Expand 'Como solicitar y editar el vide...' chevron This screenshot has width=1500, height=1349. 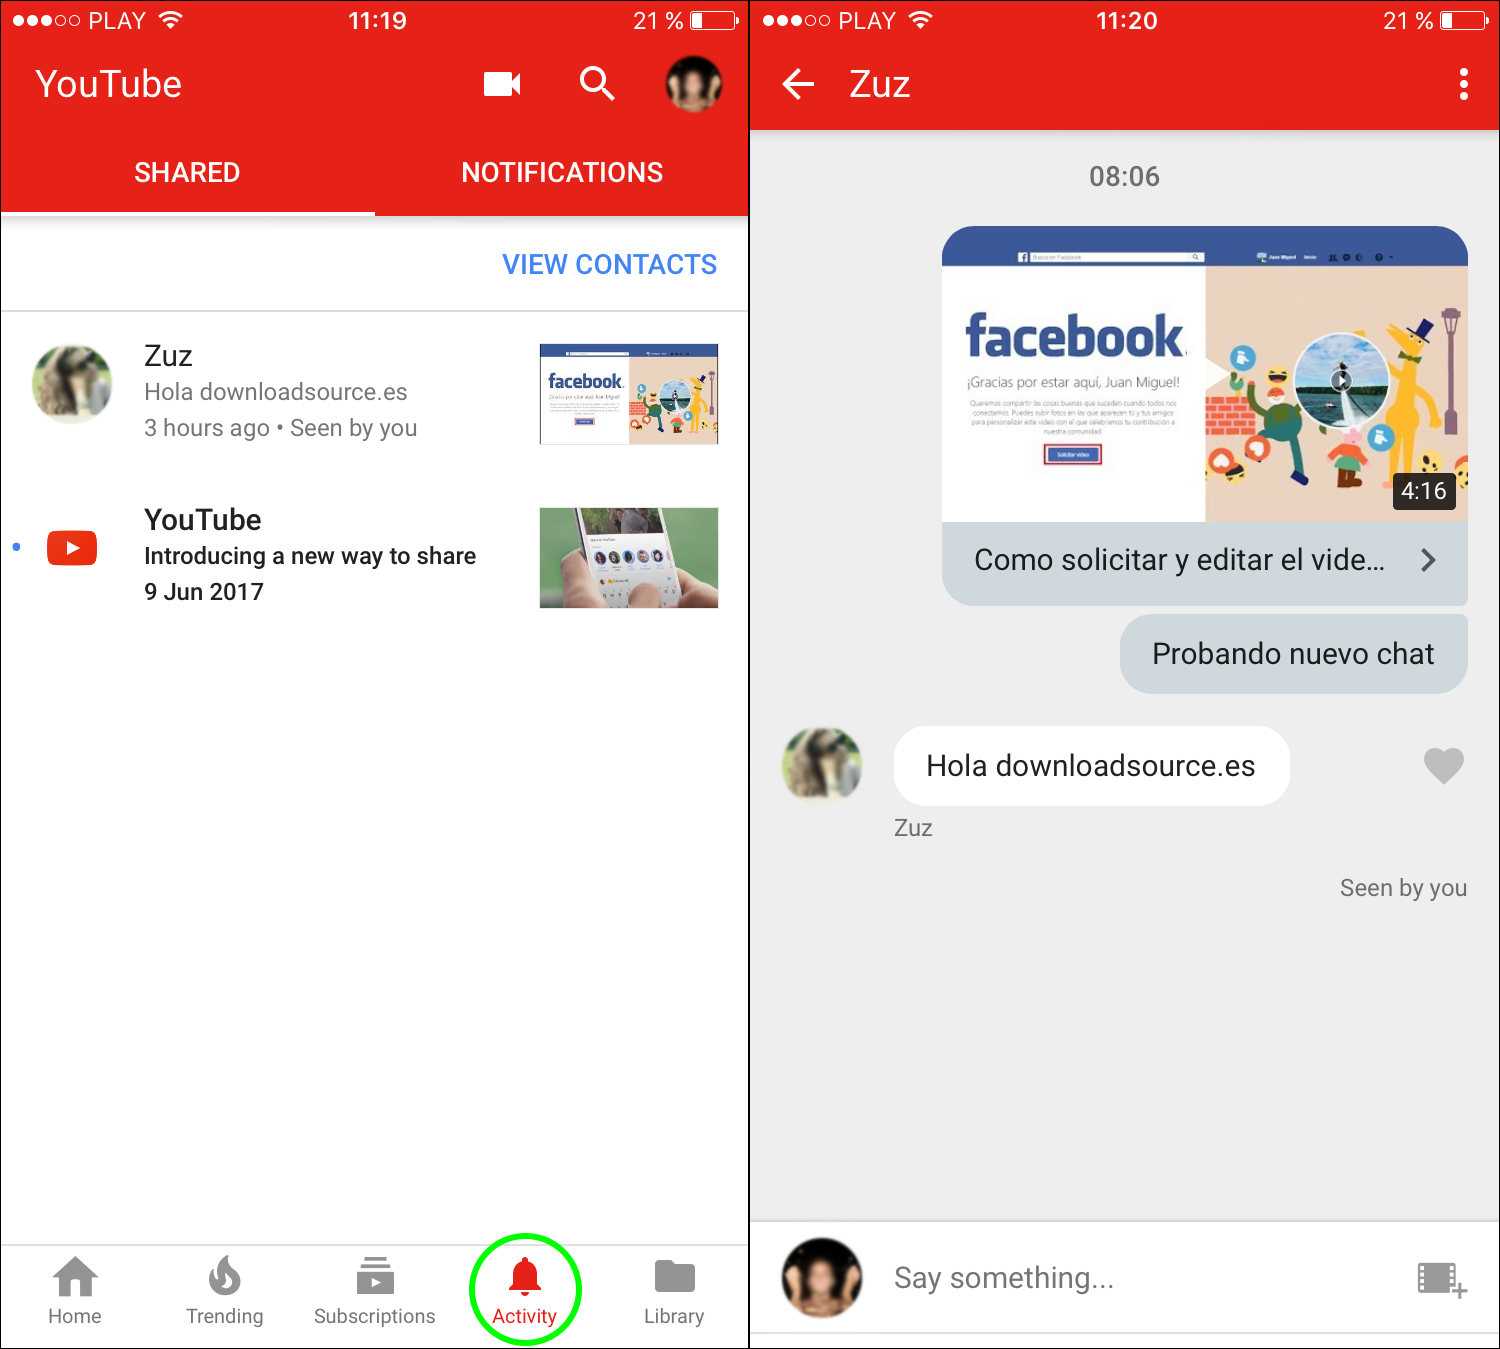(x=1428, y=560)
